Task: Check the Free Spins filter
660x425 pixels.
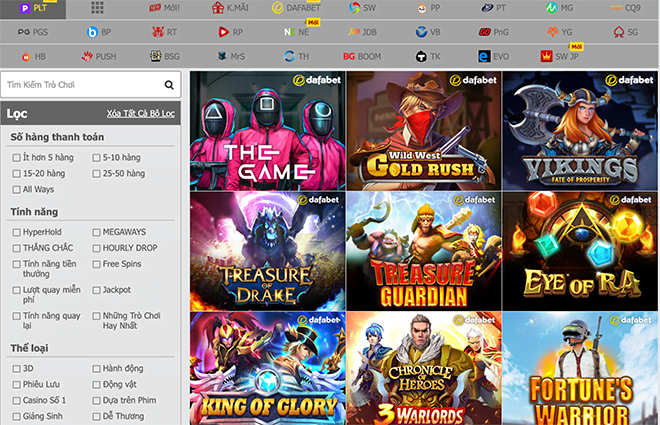Action: 97,264
